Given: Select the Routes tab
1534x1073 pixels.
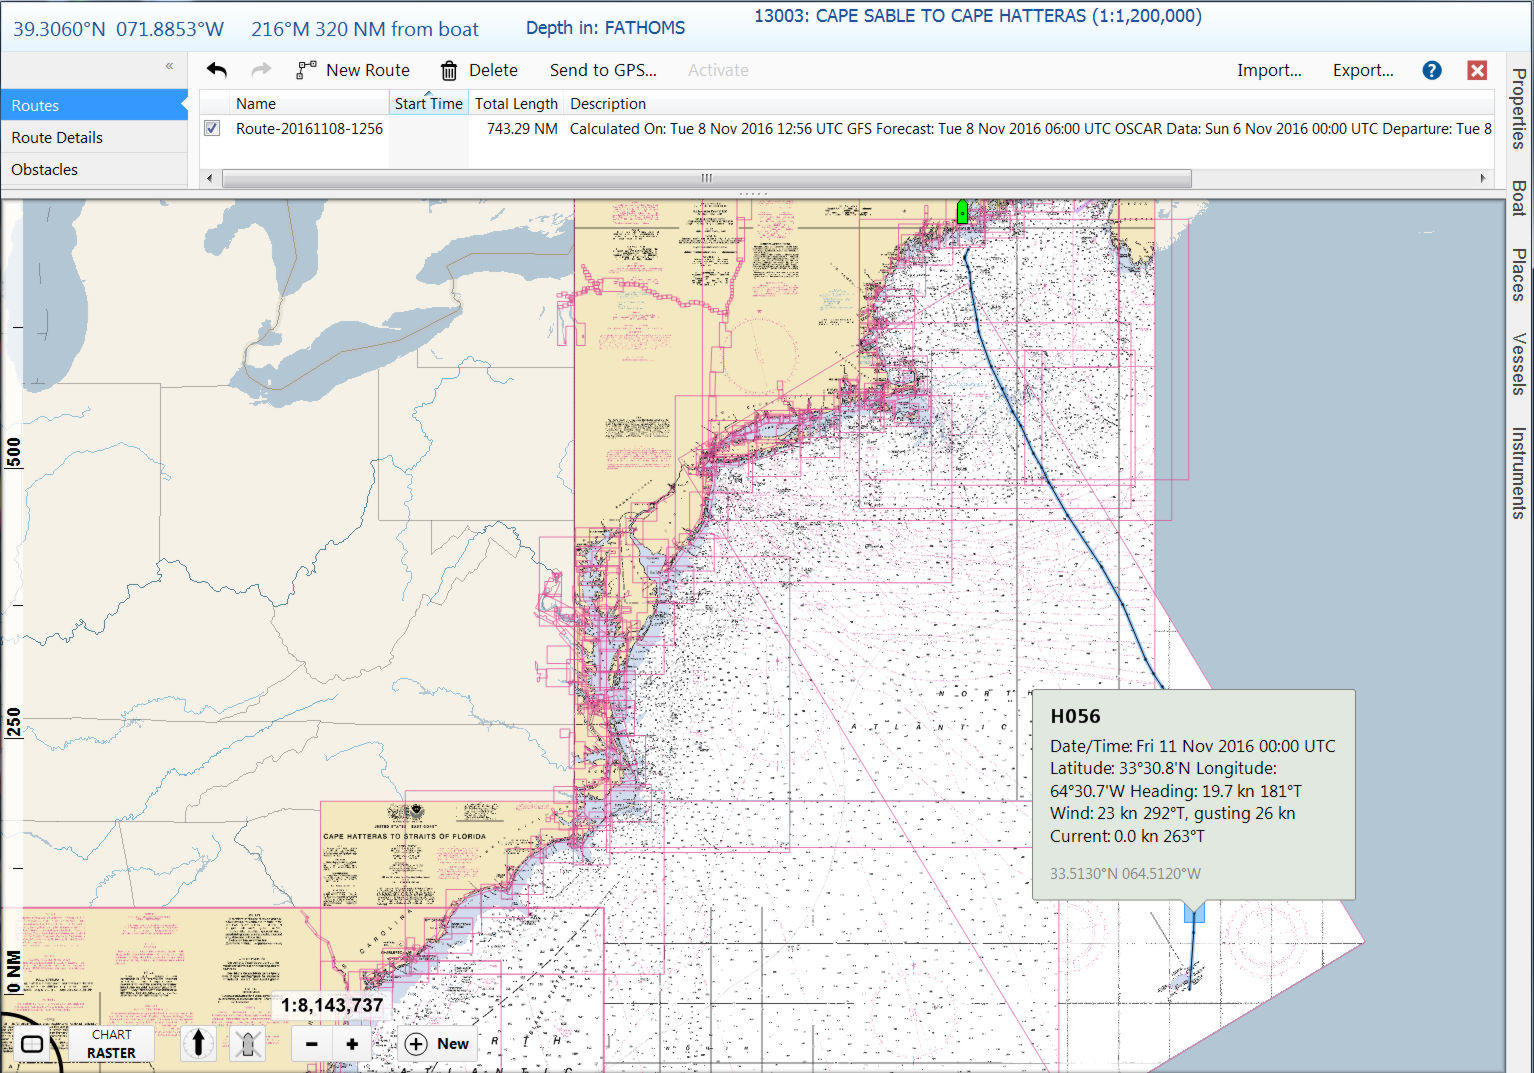Looking at the screenshot, I should pos(94,105).
